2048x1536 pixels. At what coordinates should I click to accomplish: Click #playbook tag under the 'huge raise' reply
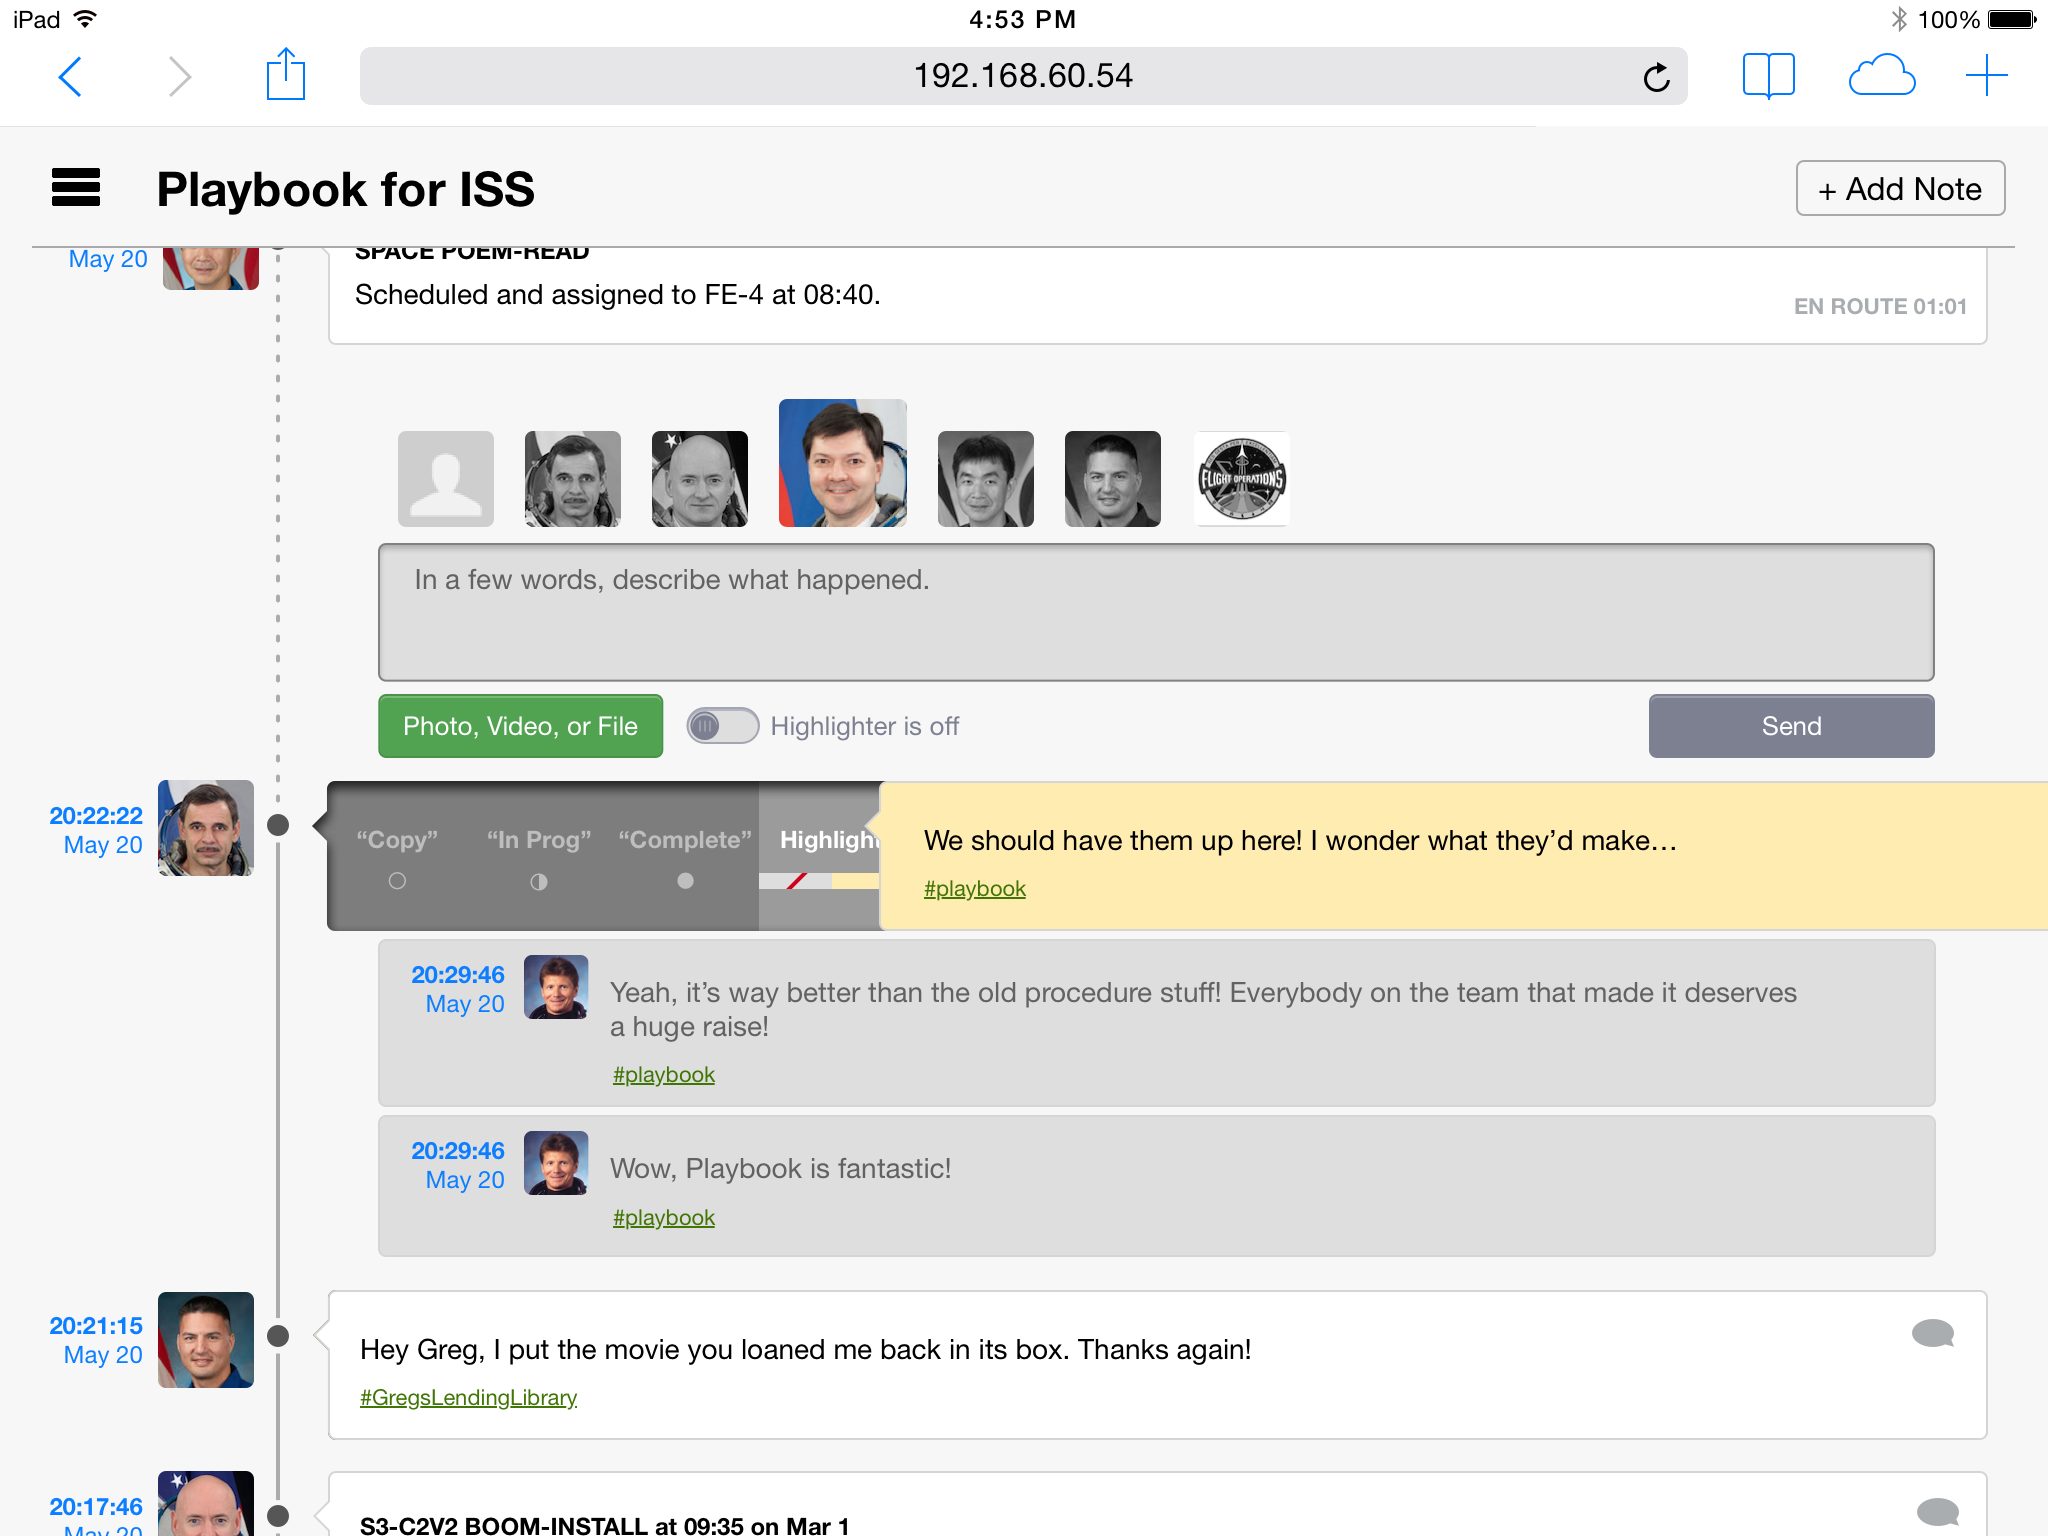[x=664, y=1074]
